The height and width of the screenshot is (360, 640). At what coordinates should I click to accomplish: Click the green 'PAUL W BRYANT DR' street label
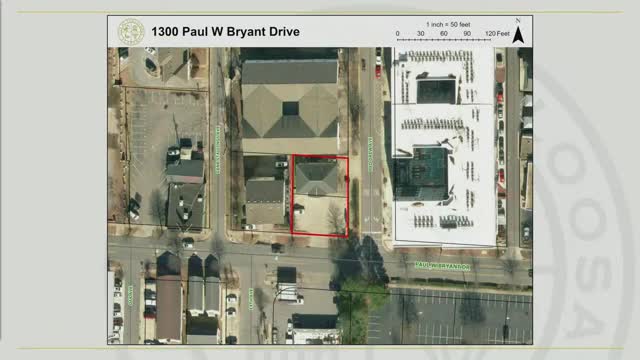click(442, 267)
